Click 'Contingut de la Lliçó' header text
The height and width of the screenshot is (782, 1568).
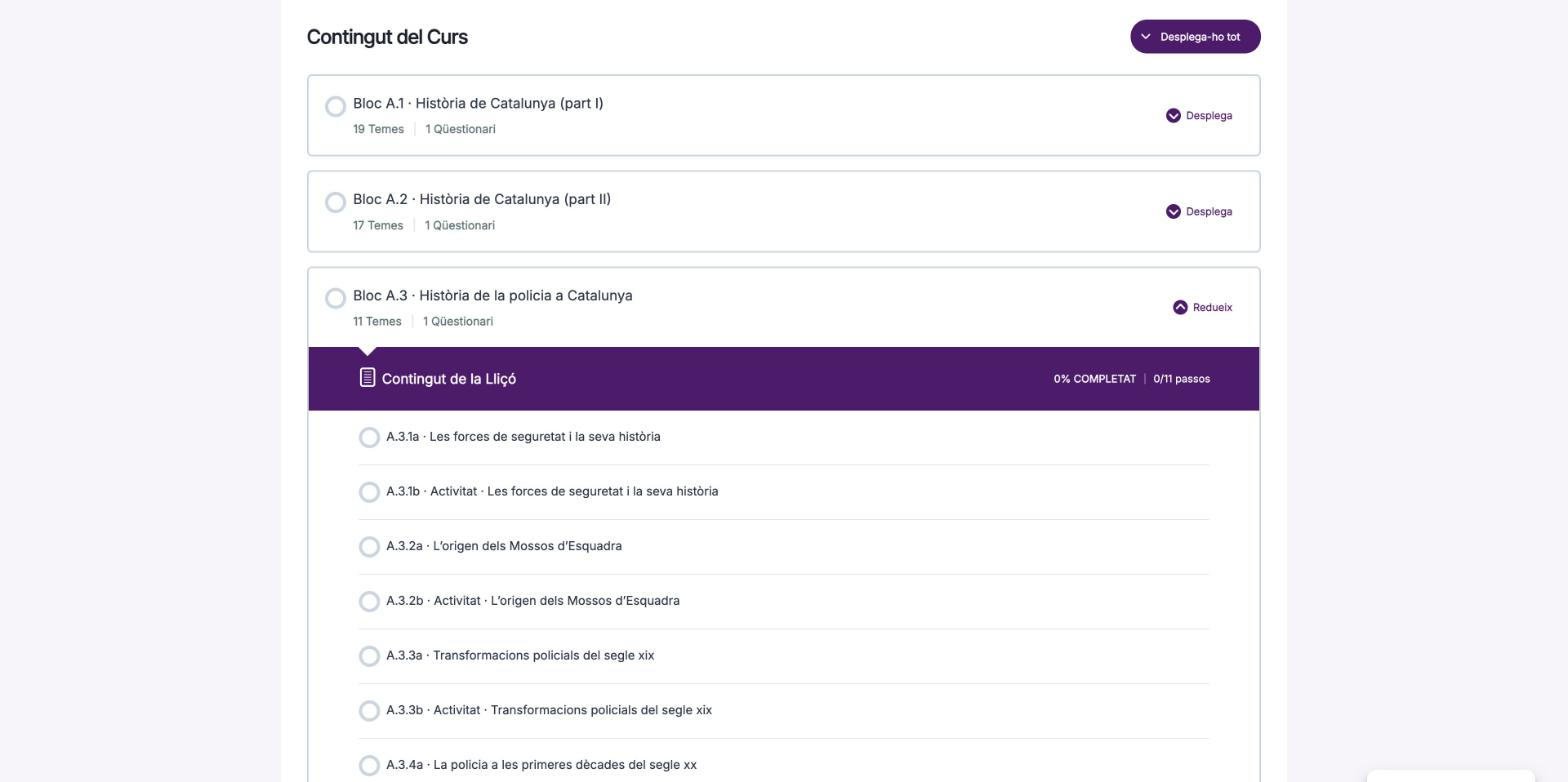449,379
